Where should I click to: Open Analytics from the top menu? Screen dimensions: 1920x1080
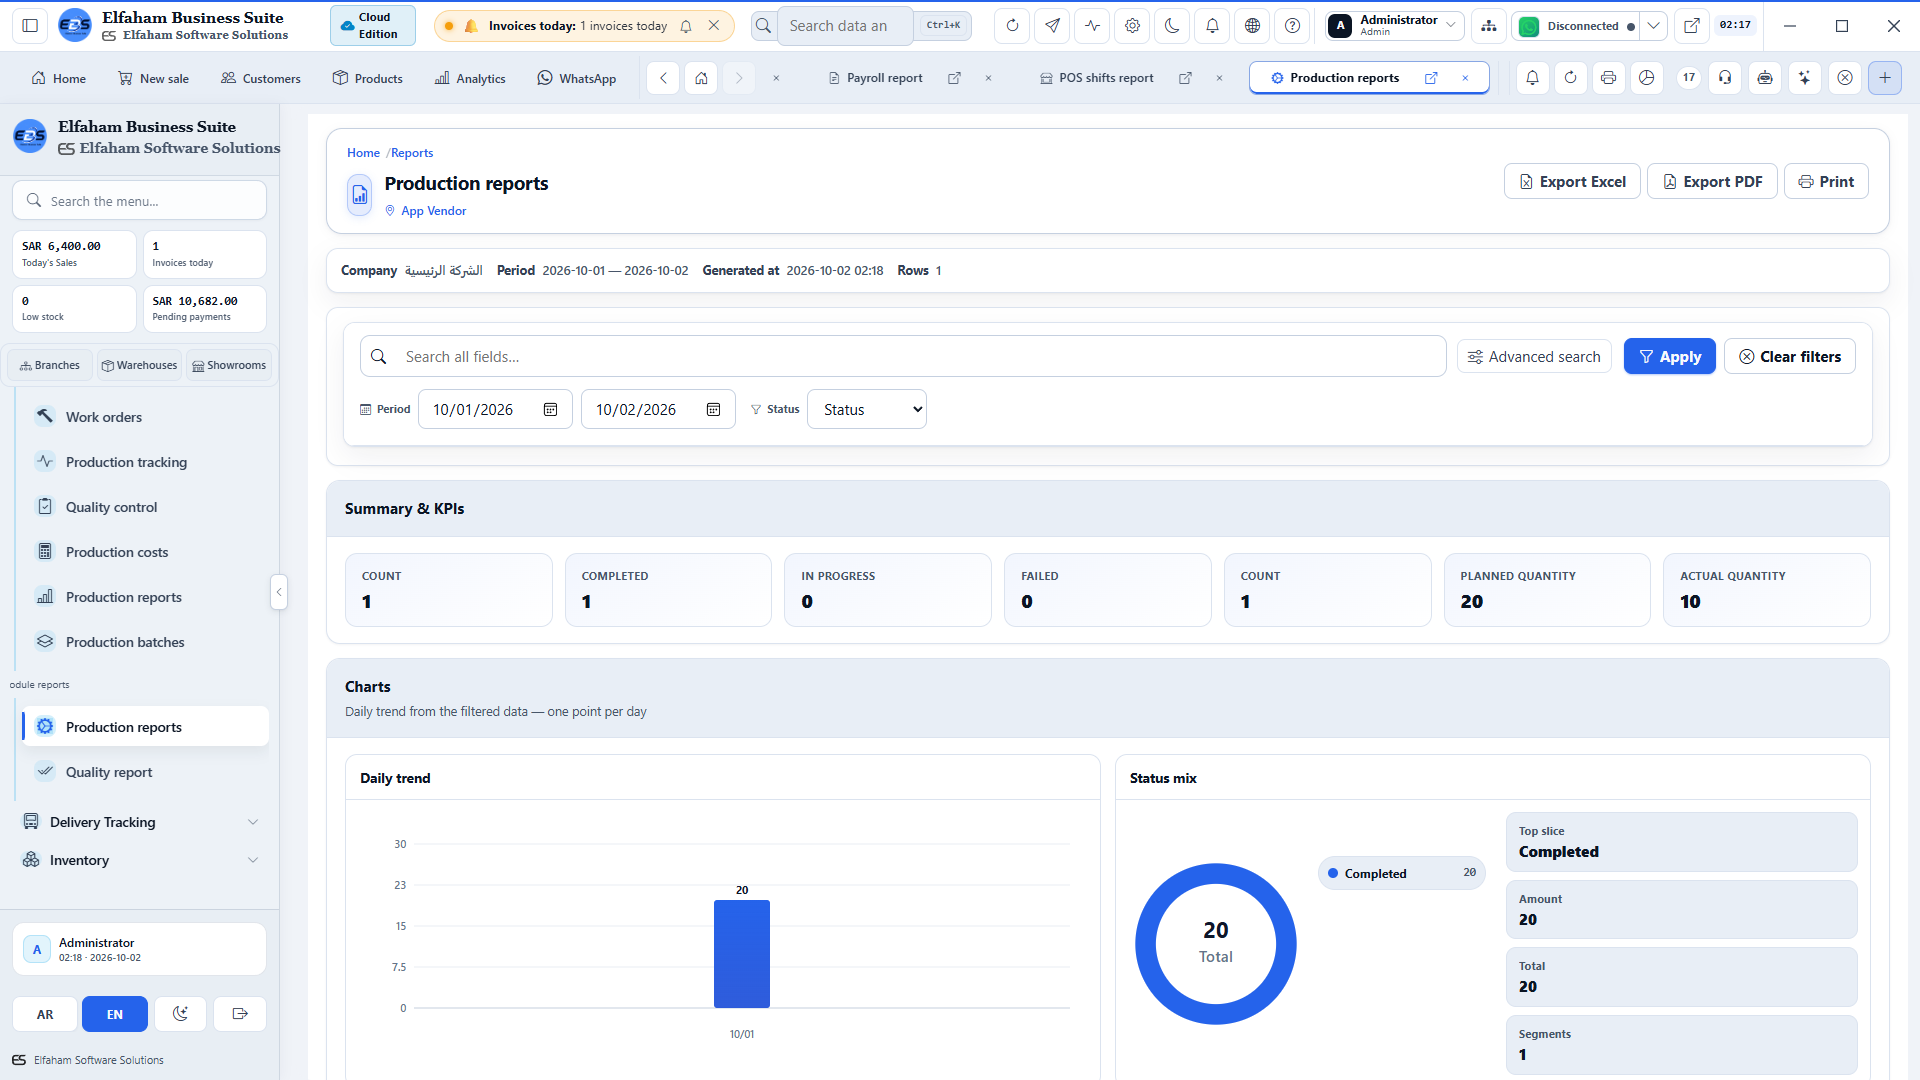(470, 78)
